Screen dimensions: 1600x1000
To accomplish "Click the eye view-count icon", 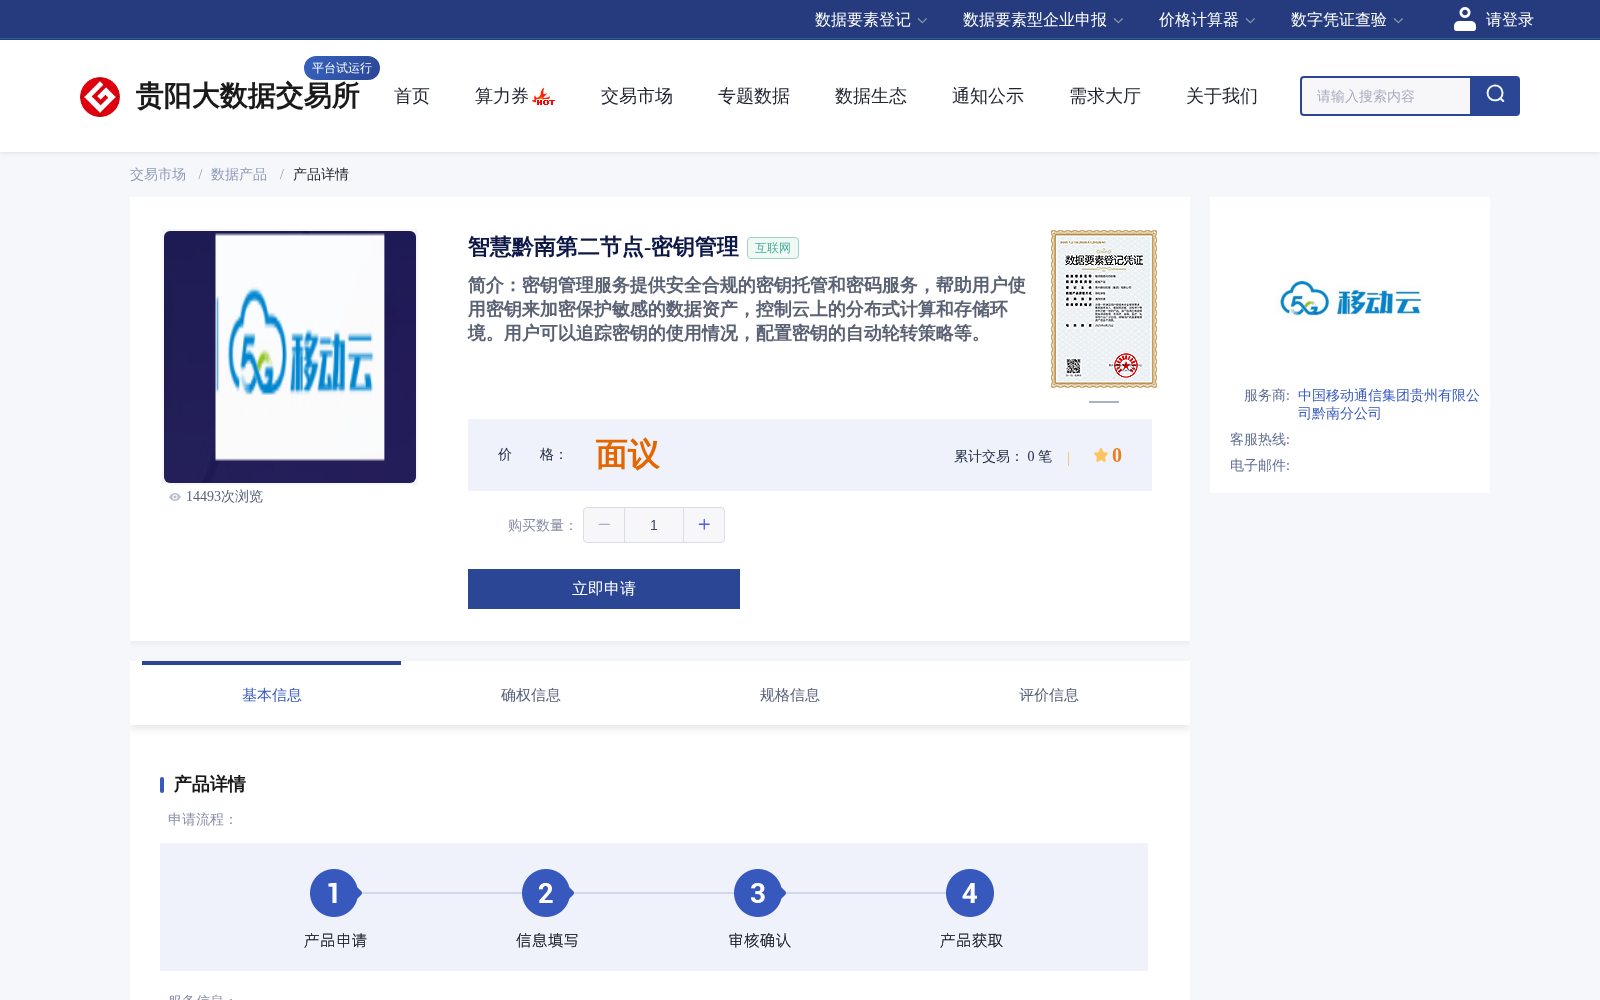I will [x=175, y=497].
